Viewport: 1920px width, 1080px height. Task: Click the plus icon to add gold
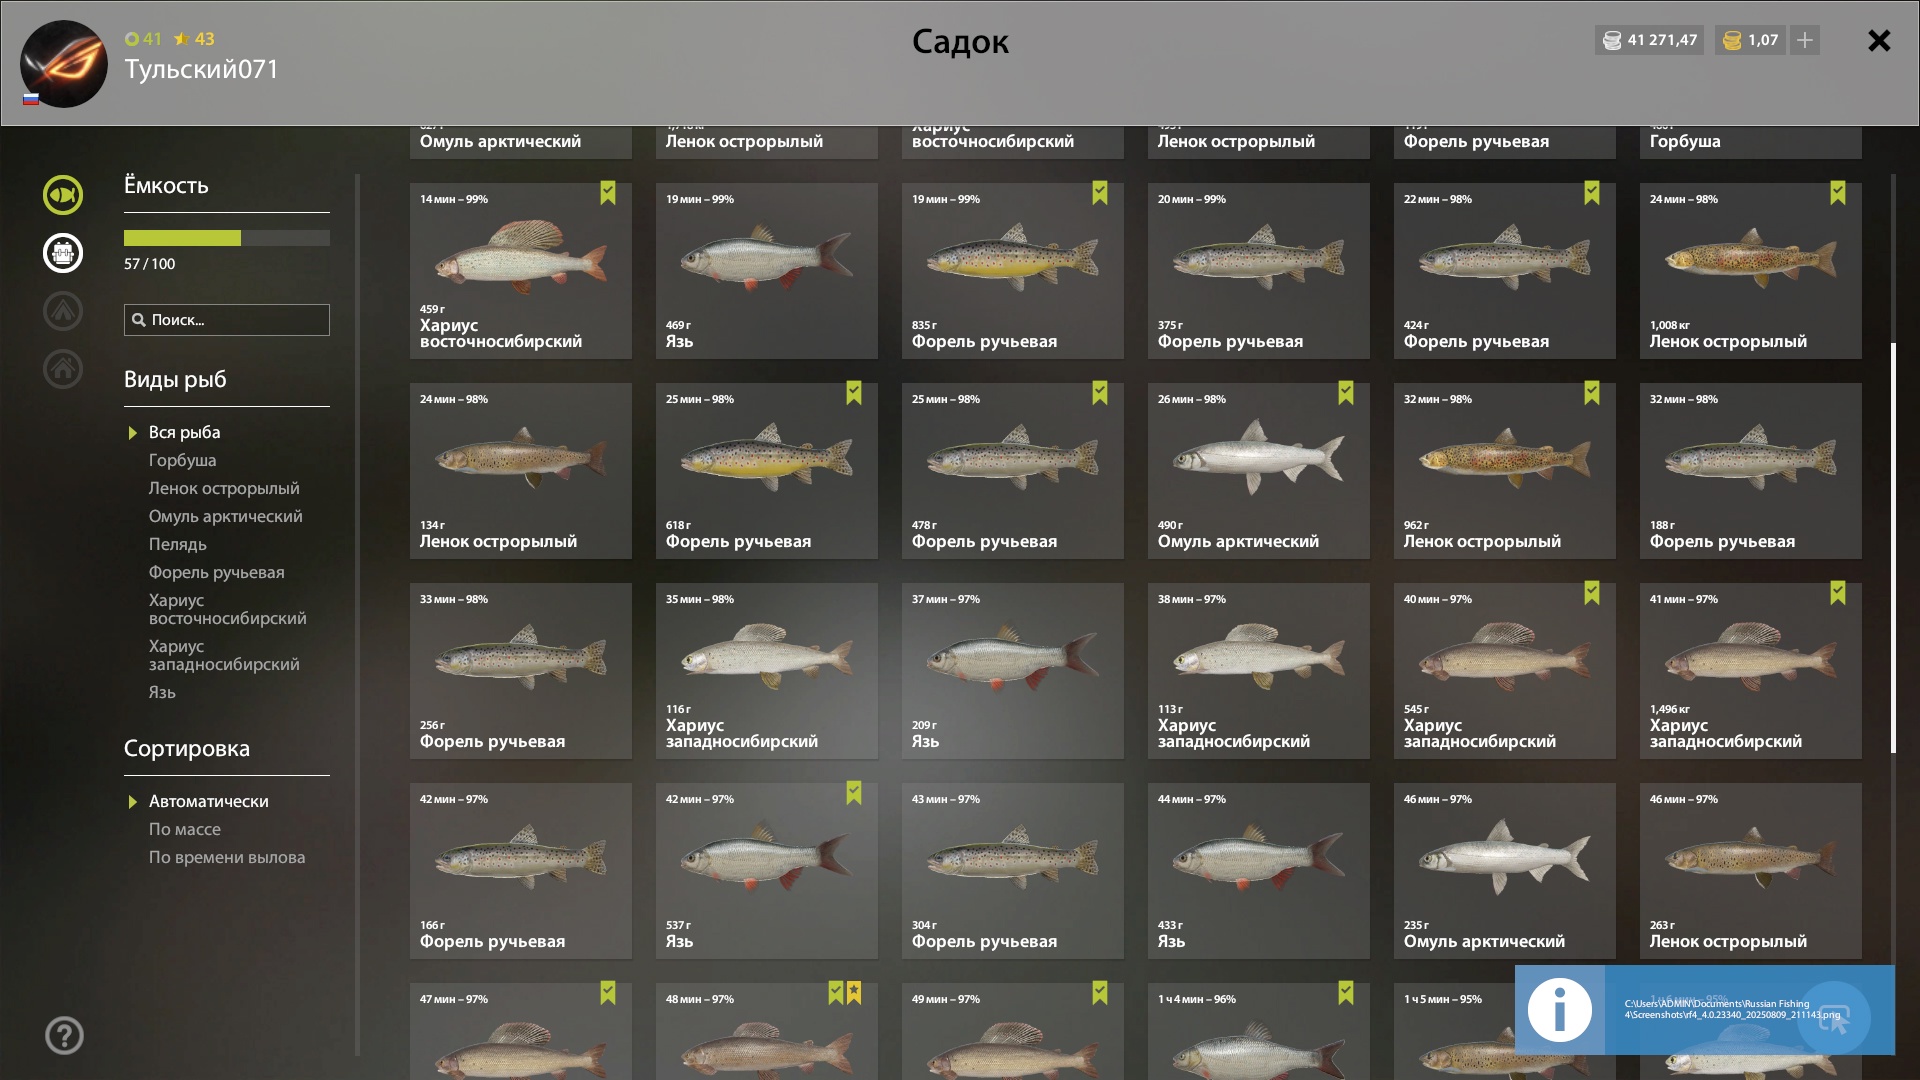1805,40
